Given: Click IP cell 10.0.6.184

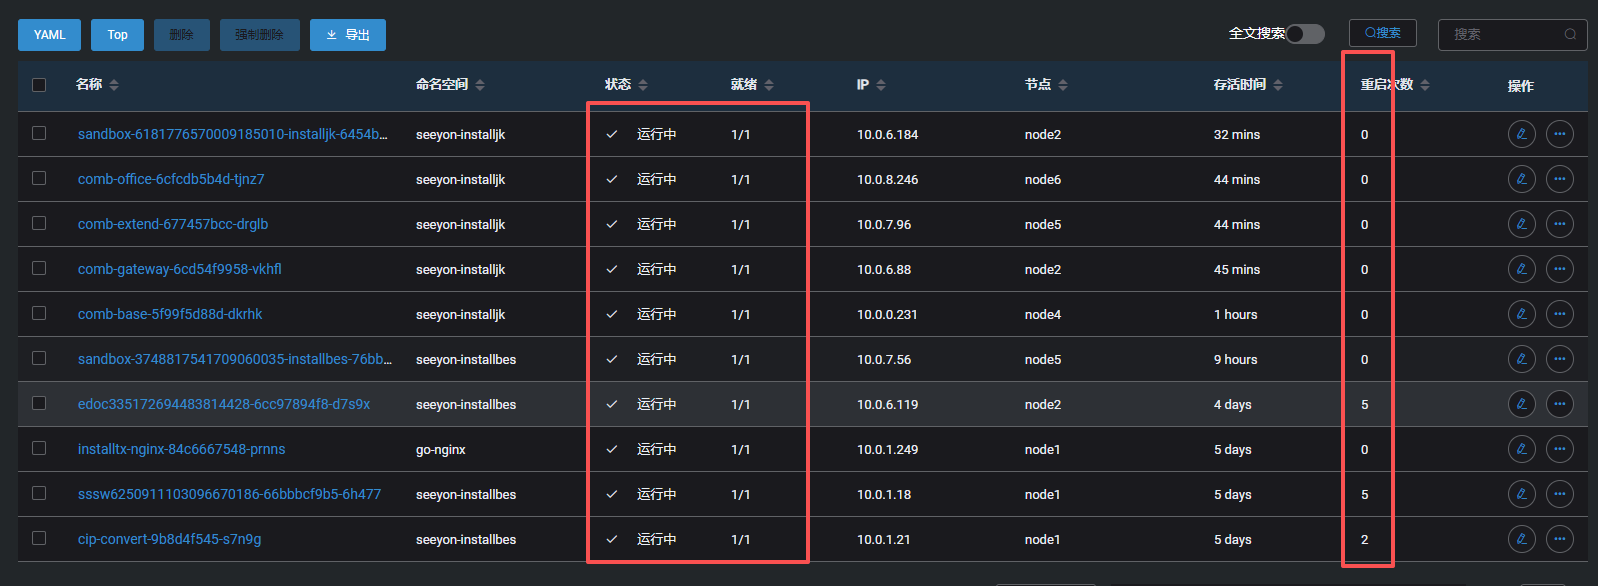Looking at the screenshot, I should [x=888, y=134].
